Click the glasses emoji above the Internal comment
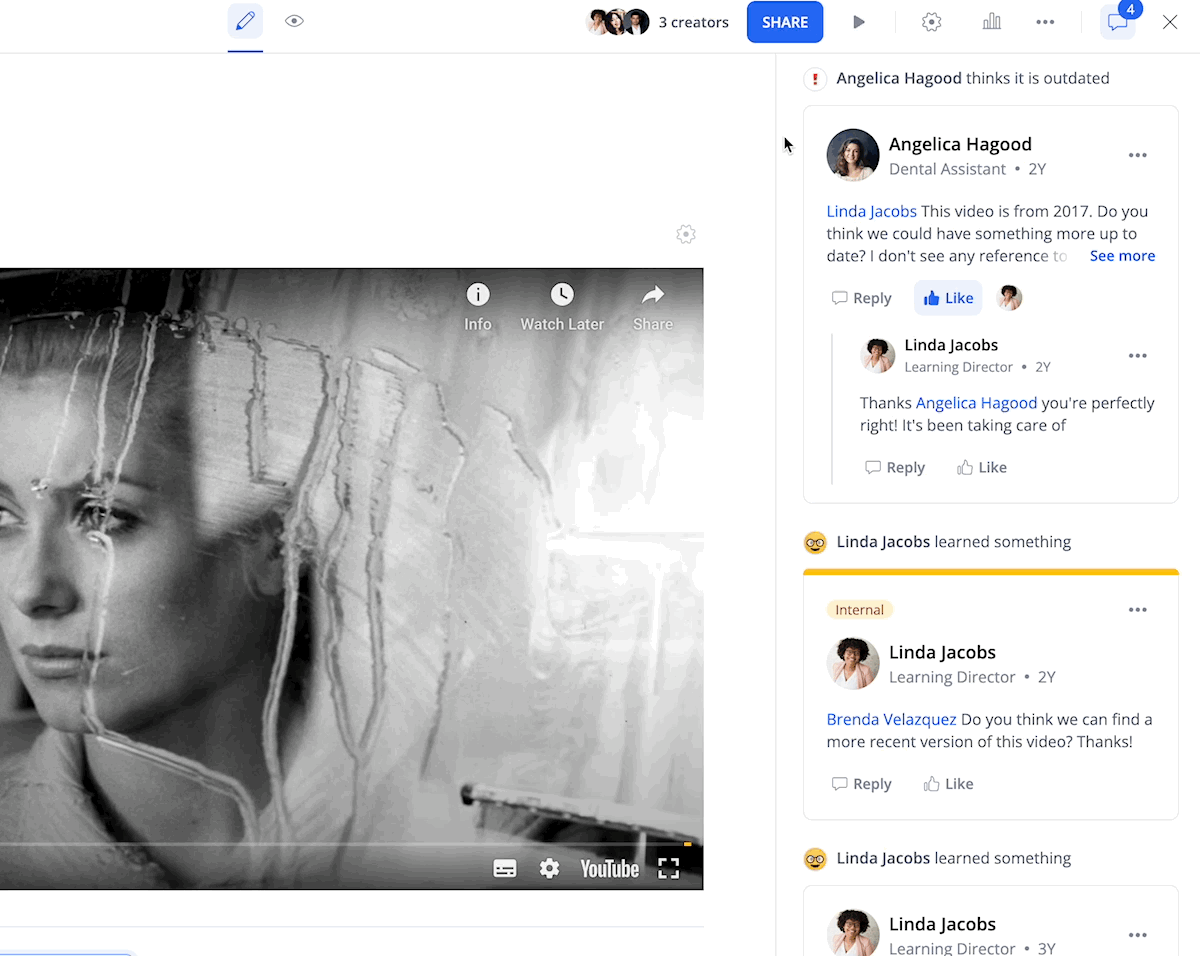Screen dimensions: 1200x956 point(816,542)
